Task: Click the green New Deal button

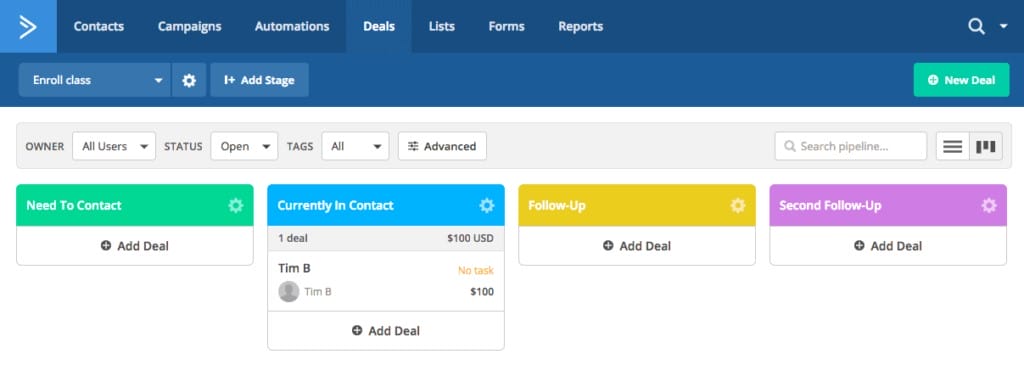Action: point(961,80)
